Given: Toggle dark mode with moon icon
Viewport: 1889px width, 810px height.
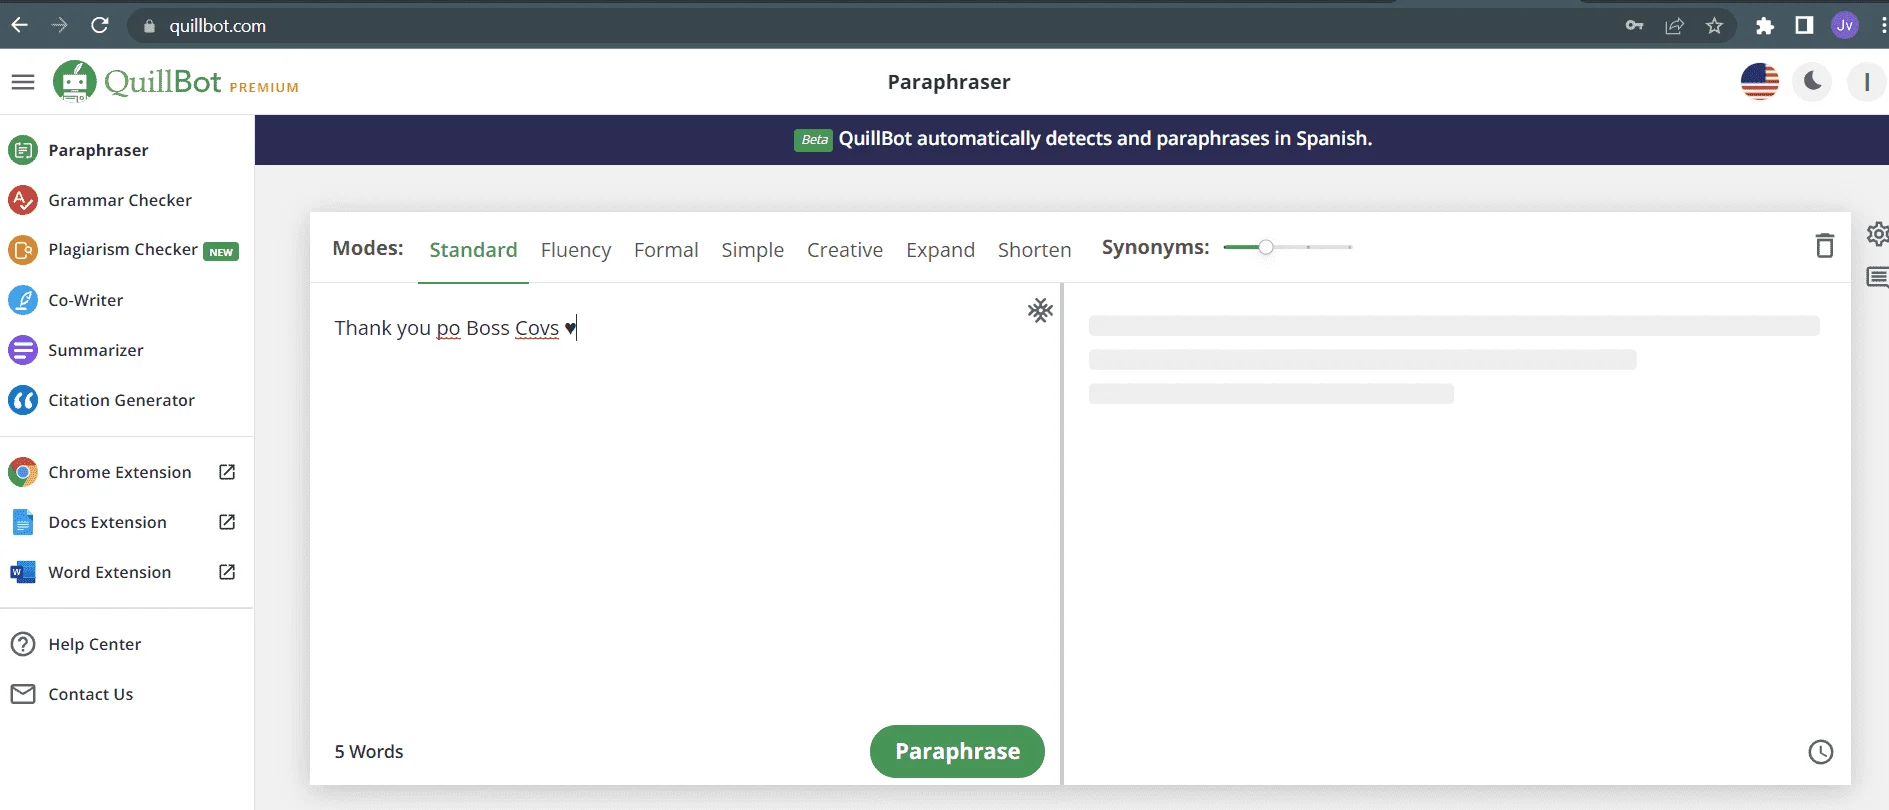Looking at the screenshot, I should (x=1813, y=82).
